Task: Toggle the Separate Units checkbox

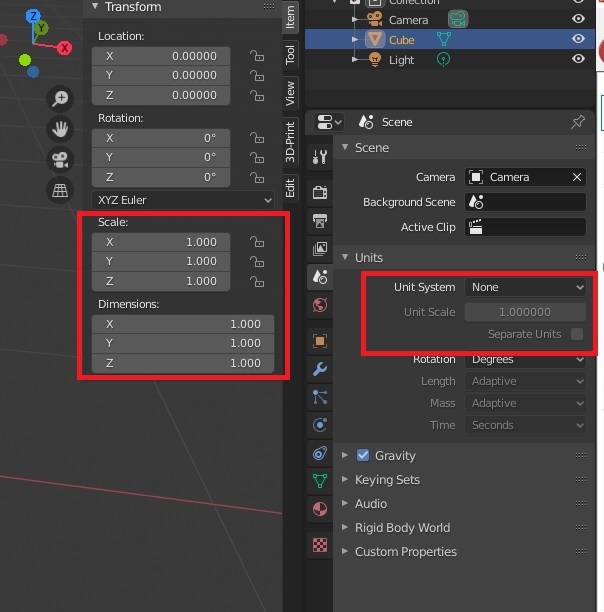Action: 577,334
